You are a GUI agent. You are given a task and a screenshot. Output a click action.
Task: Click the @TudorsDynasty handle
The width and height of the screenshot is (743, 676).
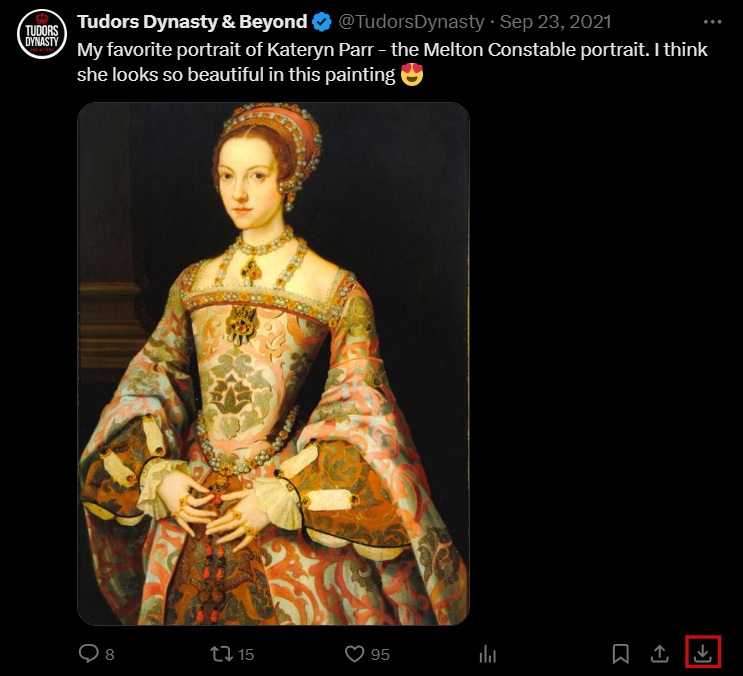[x=411, y=22]
